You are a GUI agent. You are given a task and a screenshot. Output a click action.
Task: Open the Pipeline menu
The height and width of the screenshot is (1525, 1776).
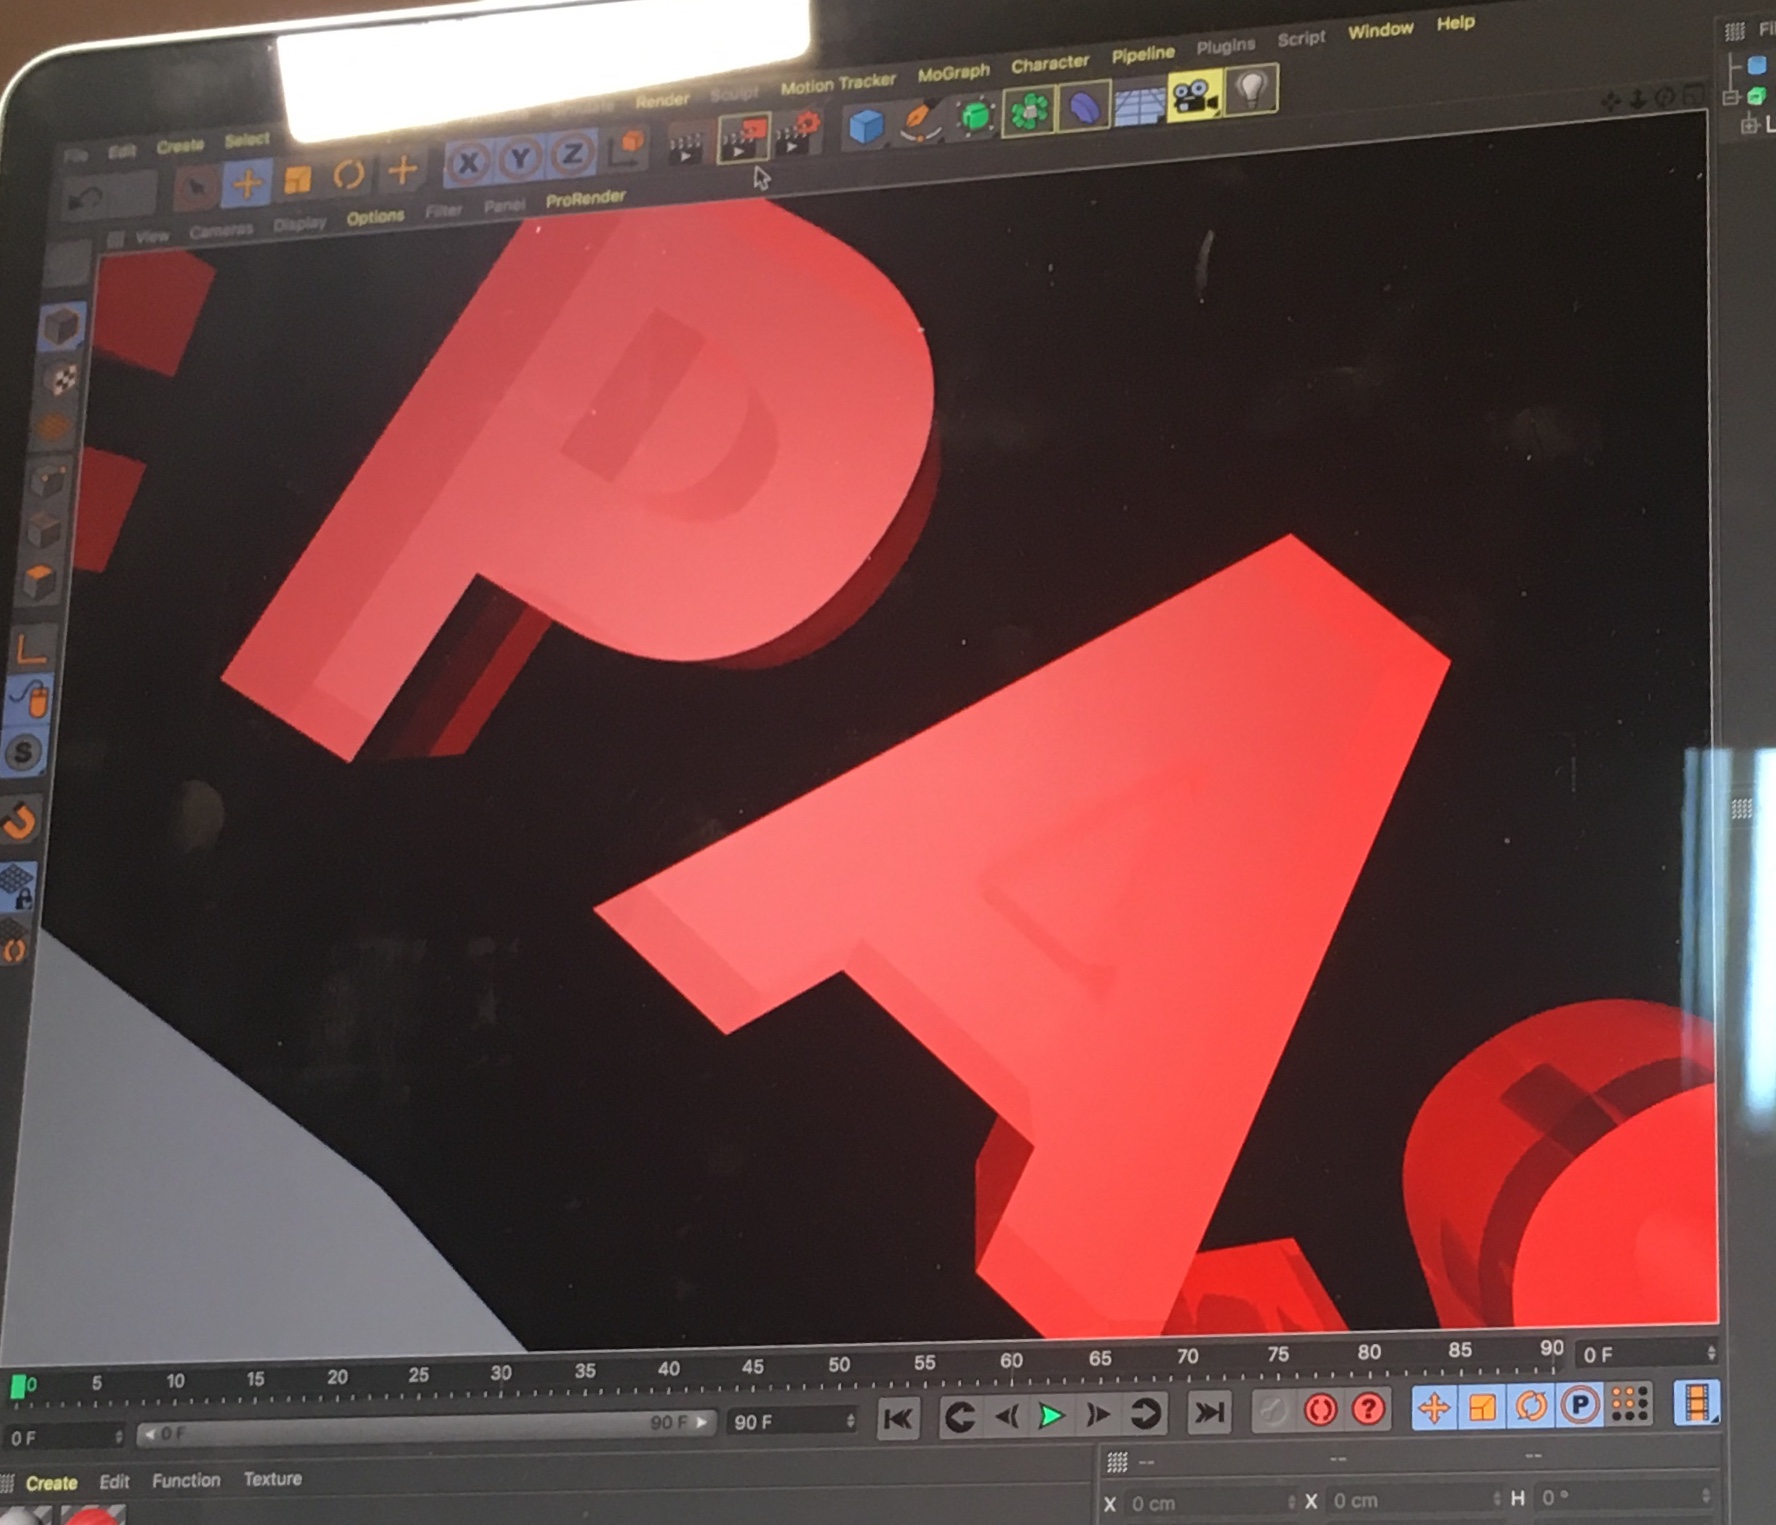[x=1143, y=54]
